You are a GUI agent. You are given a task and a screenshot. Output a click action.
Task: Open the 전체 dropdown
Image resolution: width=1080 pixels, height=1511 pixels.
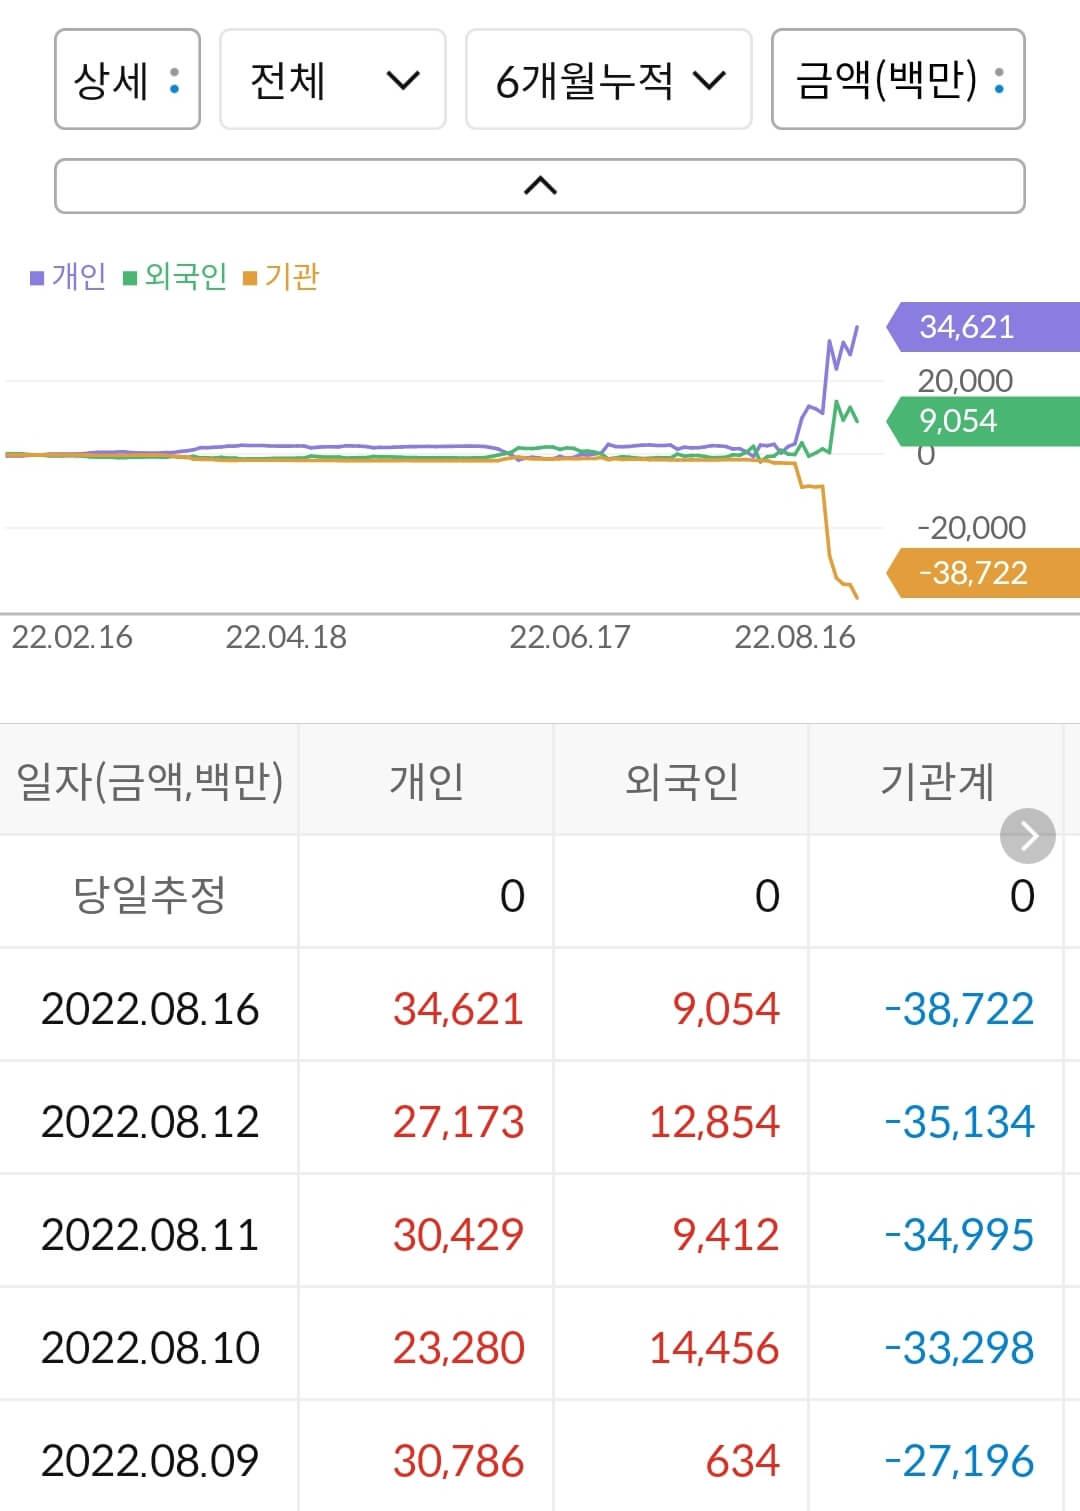coord(330,81)
